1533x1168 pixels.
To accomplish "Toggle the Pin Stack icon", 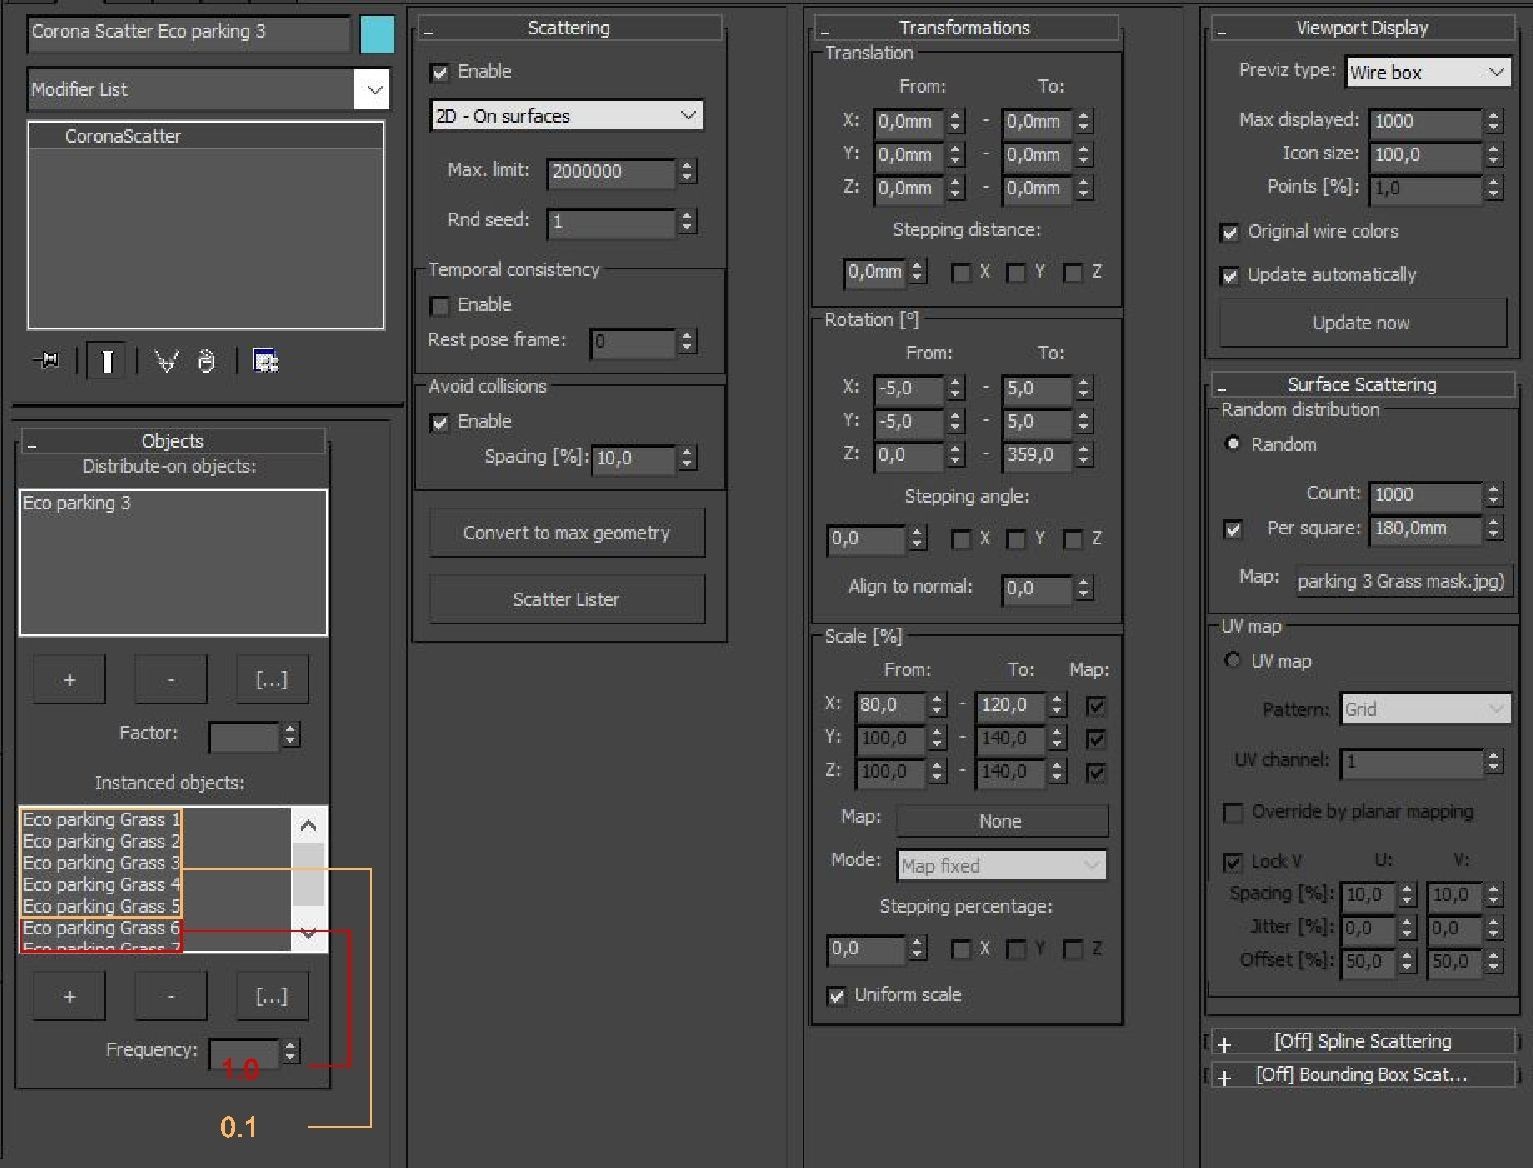I will 48,361.
